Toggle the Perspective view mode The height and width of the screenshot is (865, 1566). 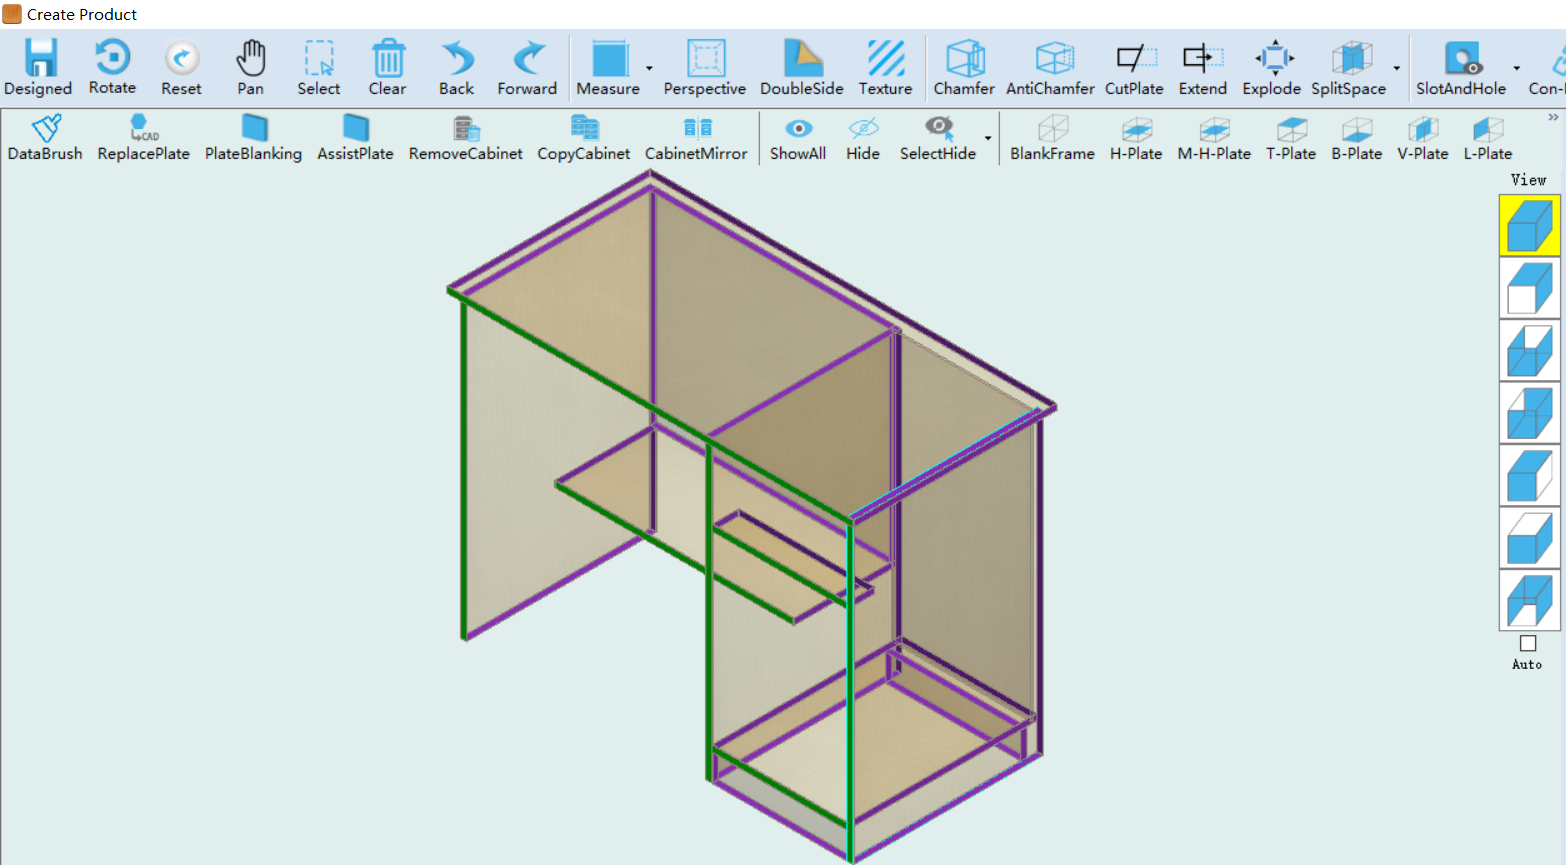pyautogui.click(x=704, y=59)
